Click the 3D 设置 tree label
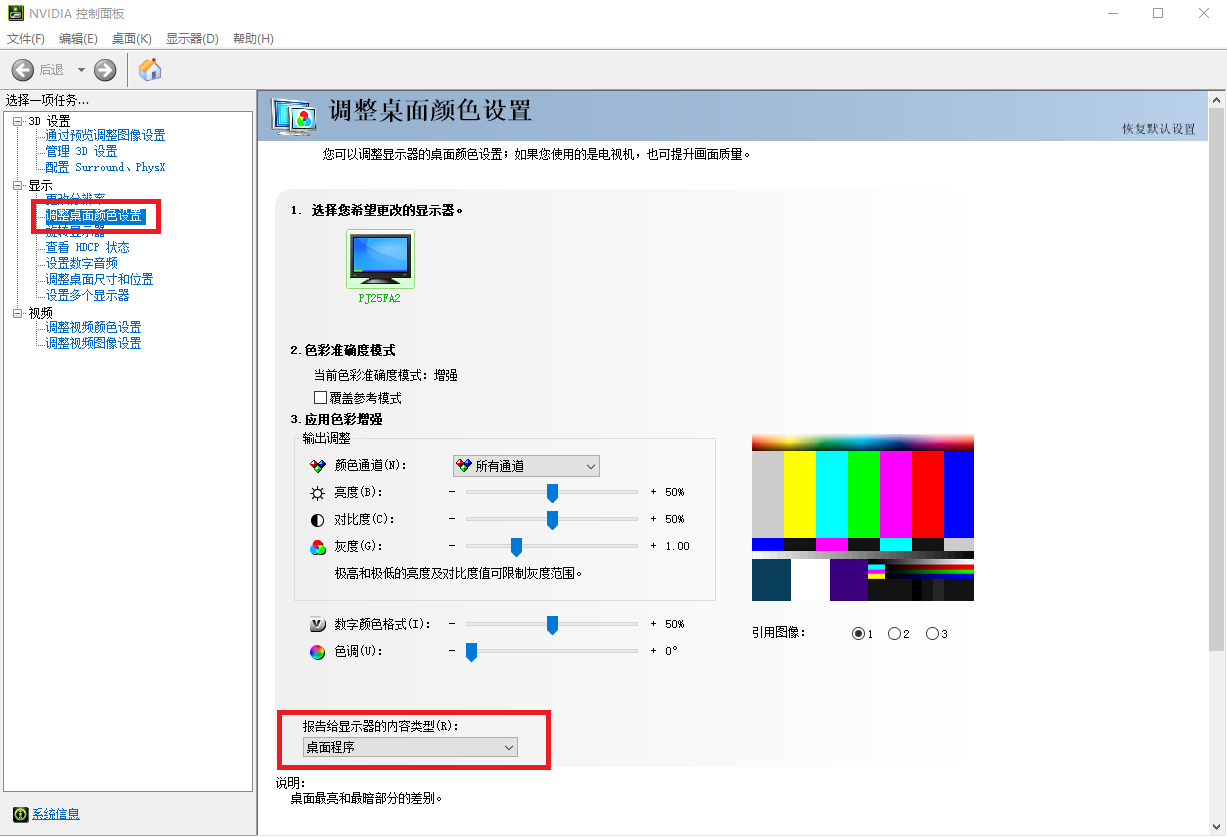 coord(49,121)
